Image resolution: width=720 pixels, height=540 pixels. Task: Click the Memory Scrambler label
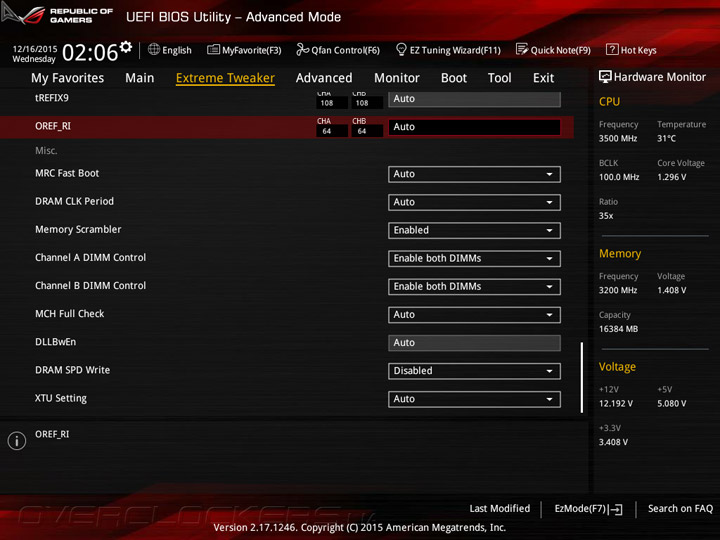[78, 229]
